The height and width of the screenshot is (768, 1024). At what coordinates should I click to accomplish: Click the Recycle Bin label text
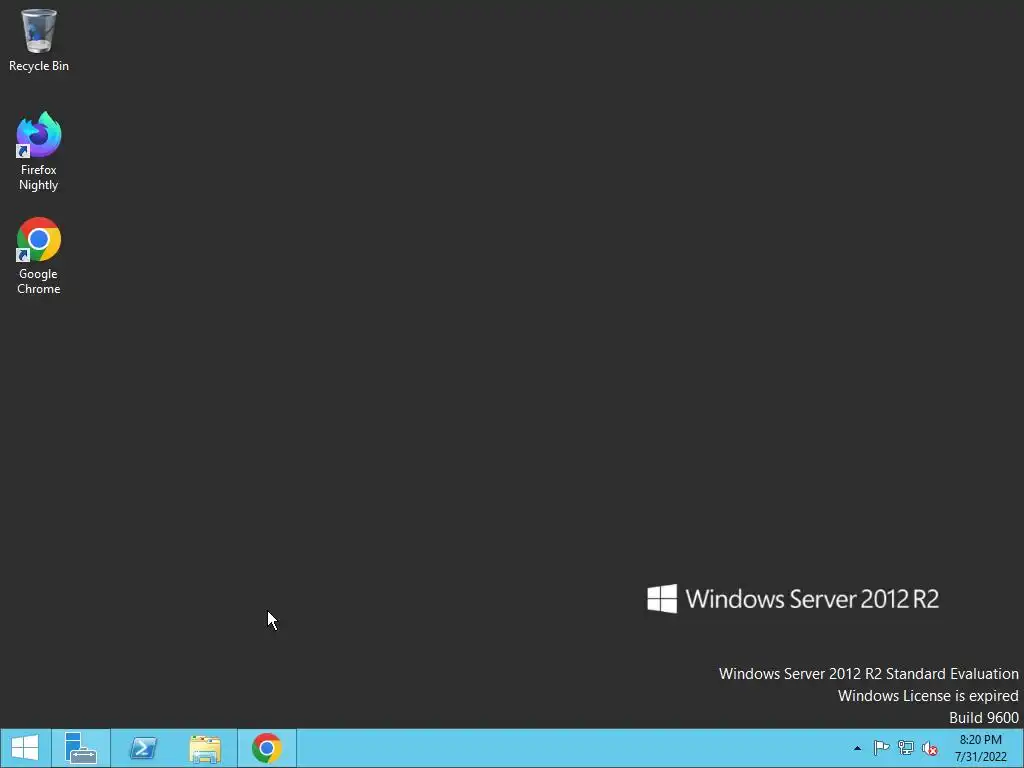(x=39, y=66)
